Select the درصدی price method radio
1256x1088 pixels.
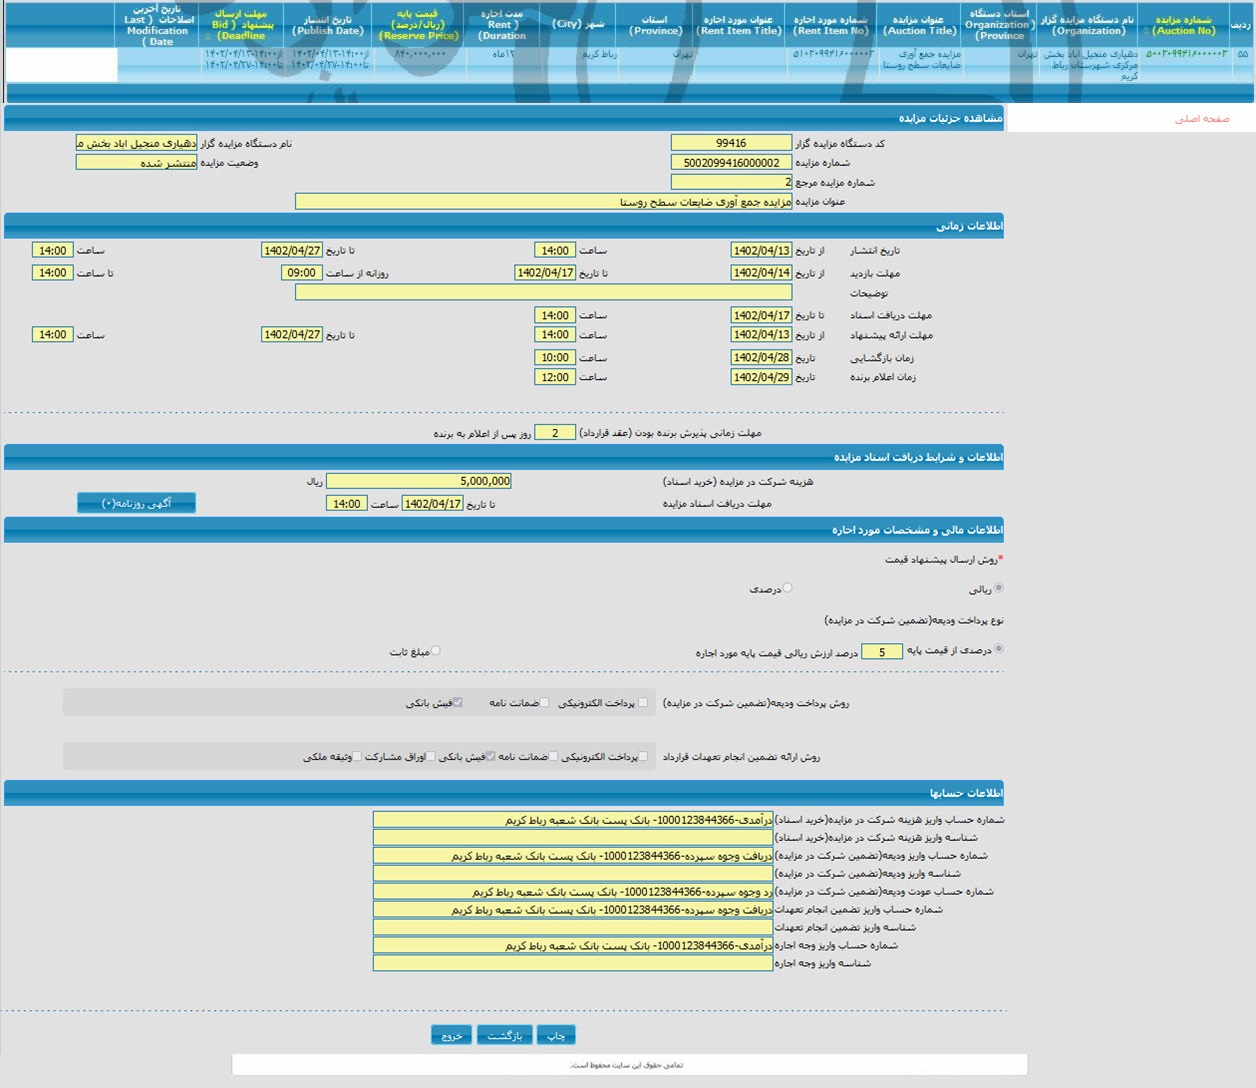click(787, 588)
